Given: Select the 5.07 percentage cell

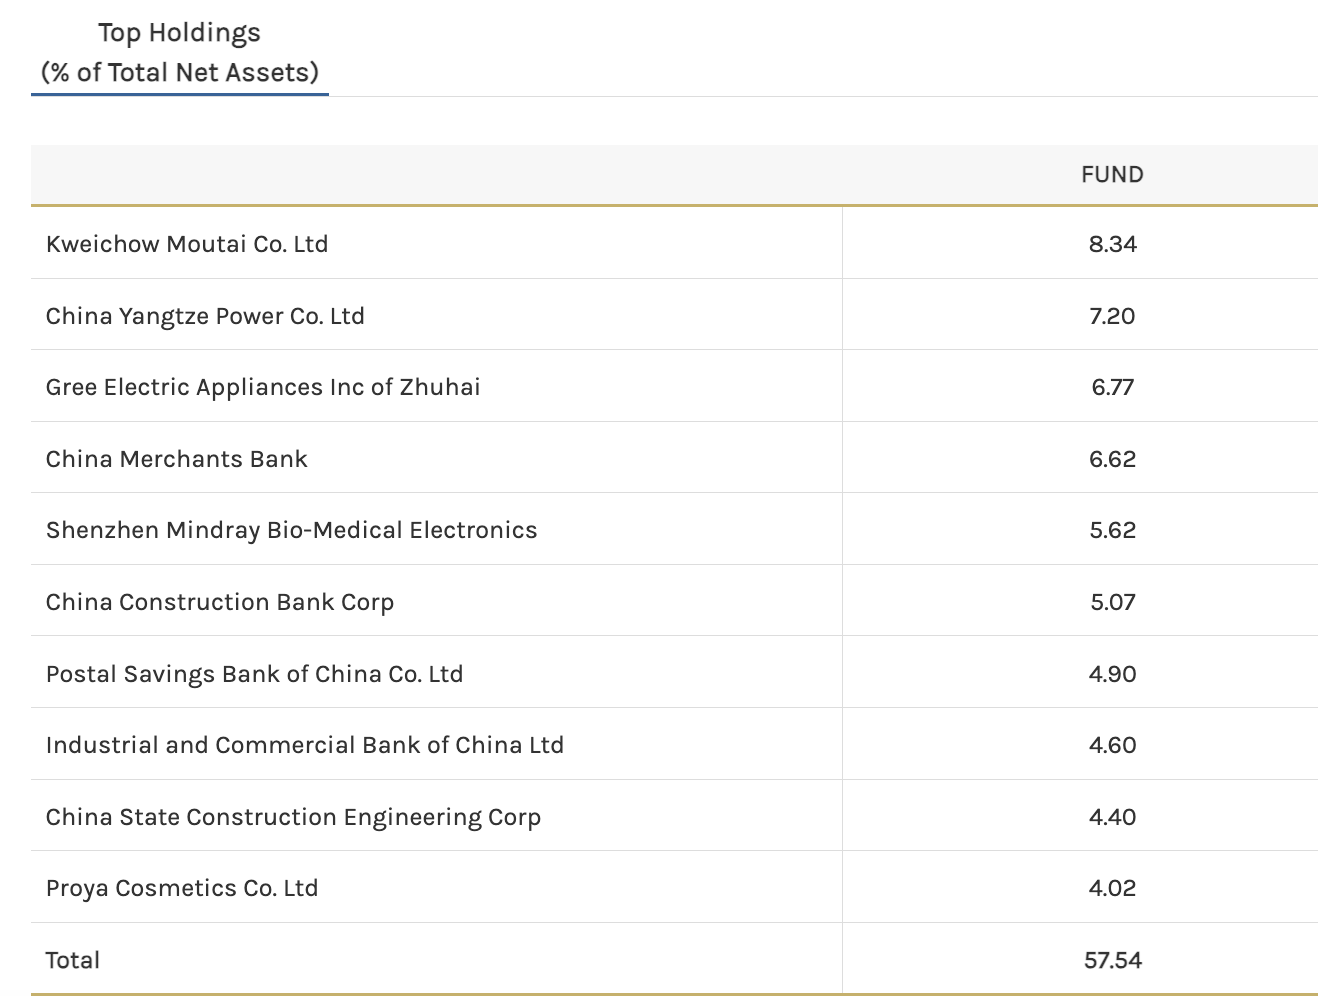Looking at the screenshot, I should click(1113, 602).
